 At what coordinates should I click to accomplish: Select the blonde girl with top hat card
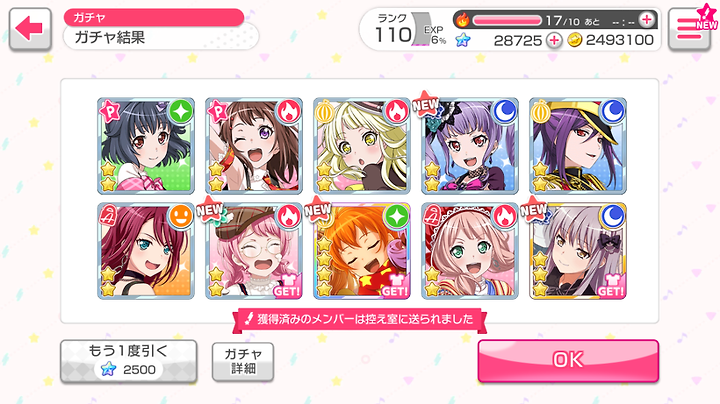tap(362, 146)
